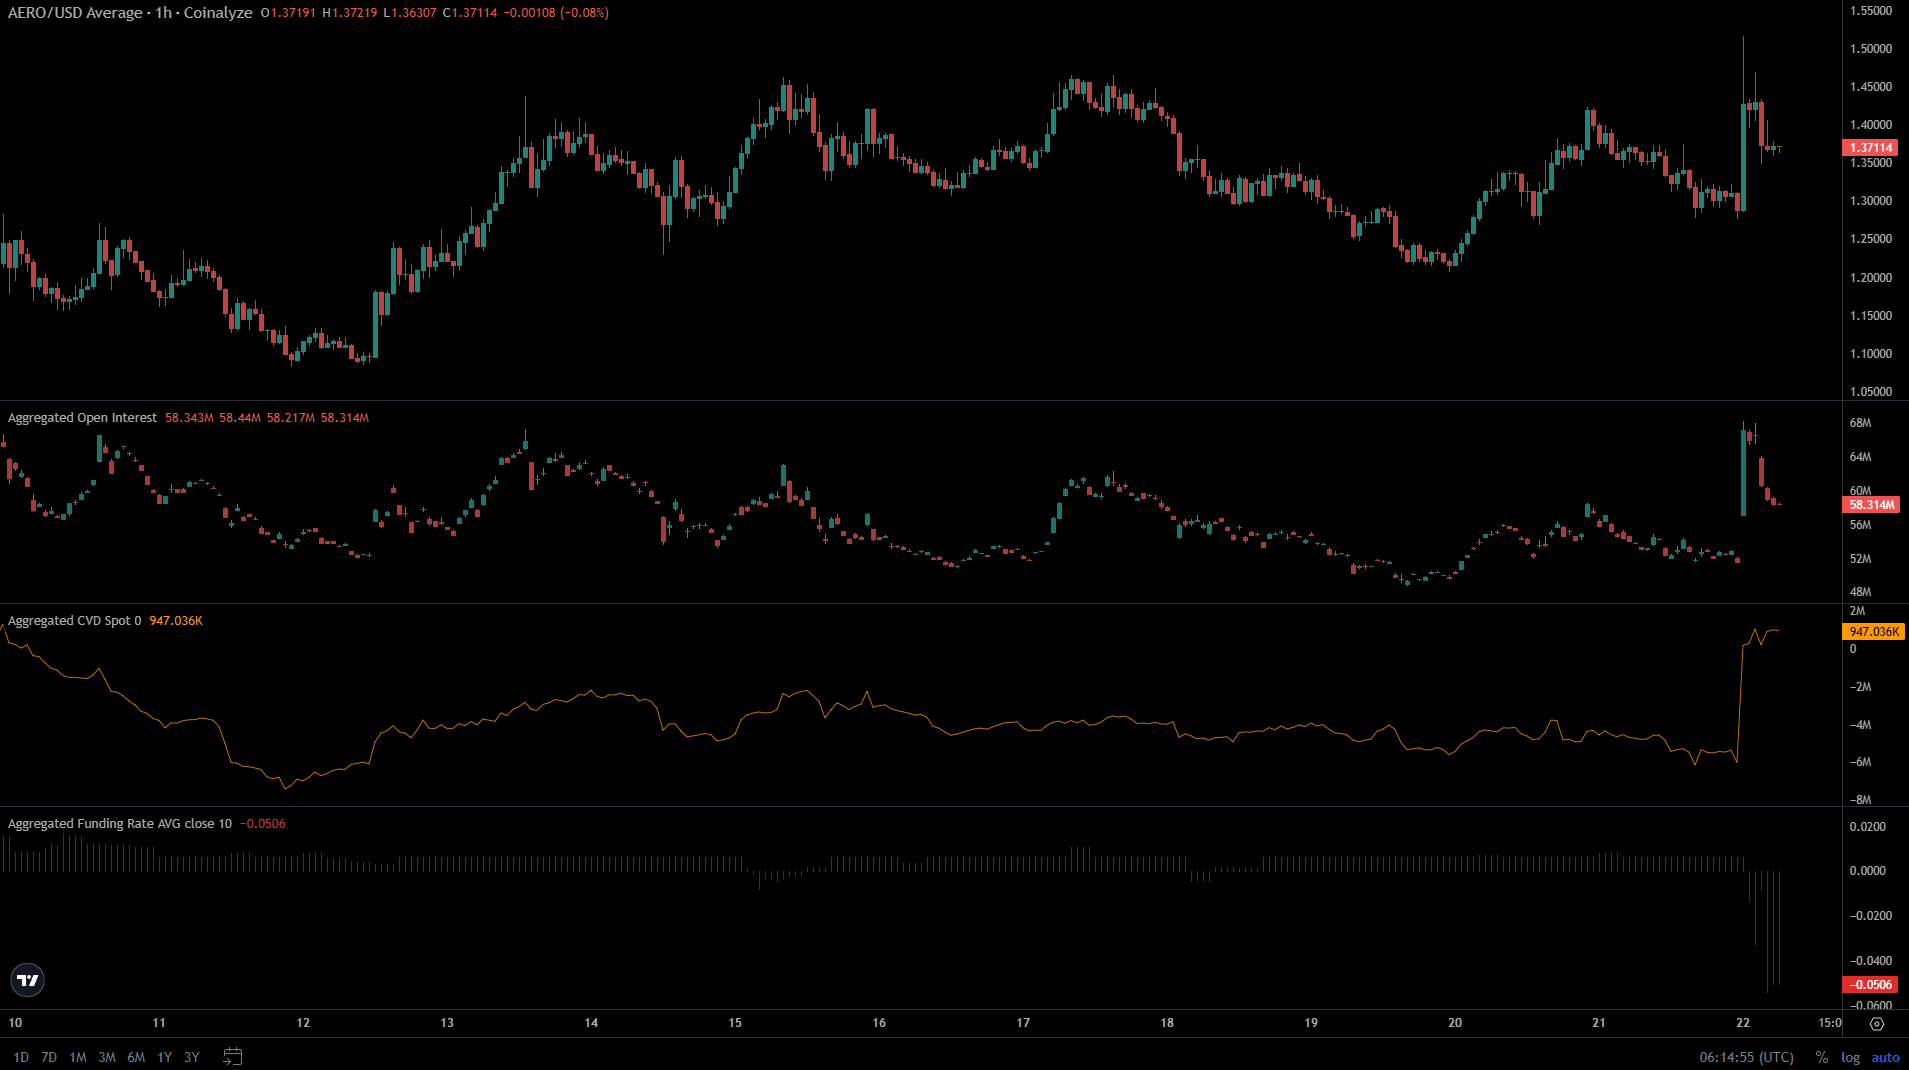The image size is (1909, 1070).
Task: Select the Aggregated CVD Spot indicator label
Action: click(74, 621)
